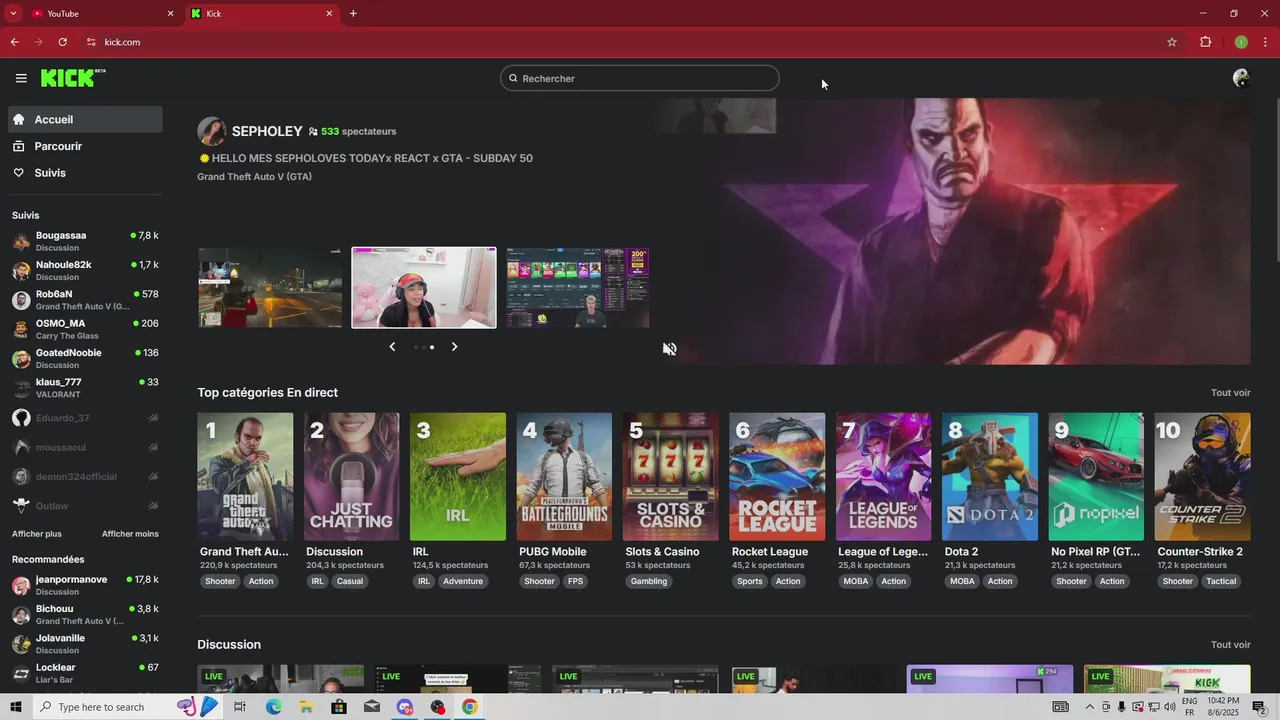1280x720 pixels.
Task: Open offline channel moussaoui
Action: click(x=85, y=447)
